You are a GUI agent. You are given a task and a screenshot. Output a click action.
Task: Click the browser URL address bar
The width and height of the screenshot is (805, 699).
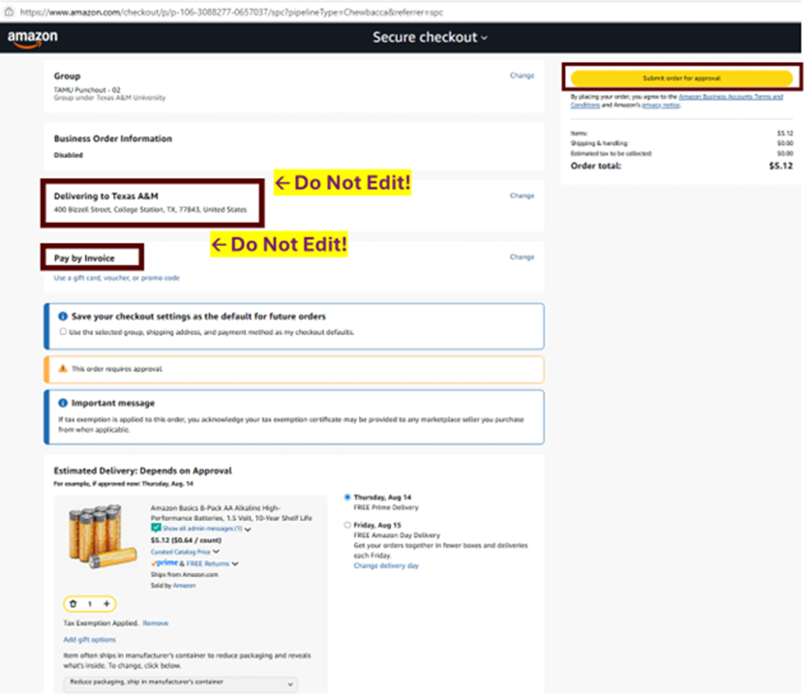pos(300,10)
